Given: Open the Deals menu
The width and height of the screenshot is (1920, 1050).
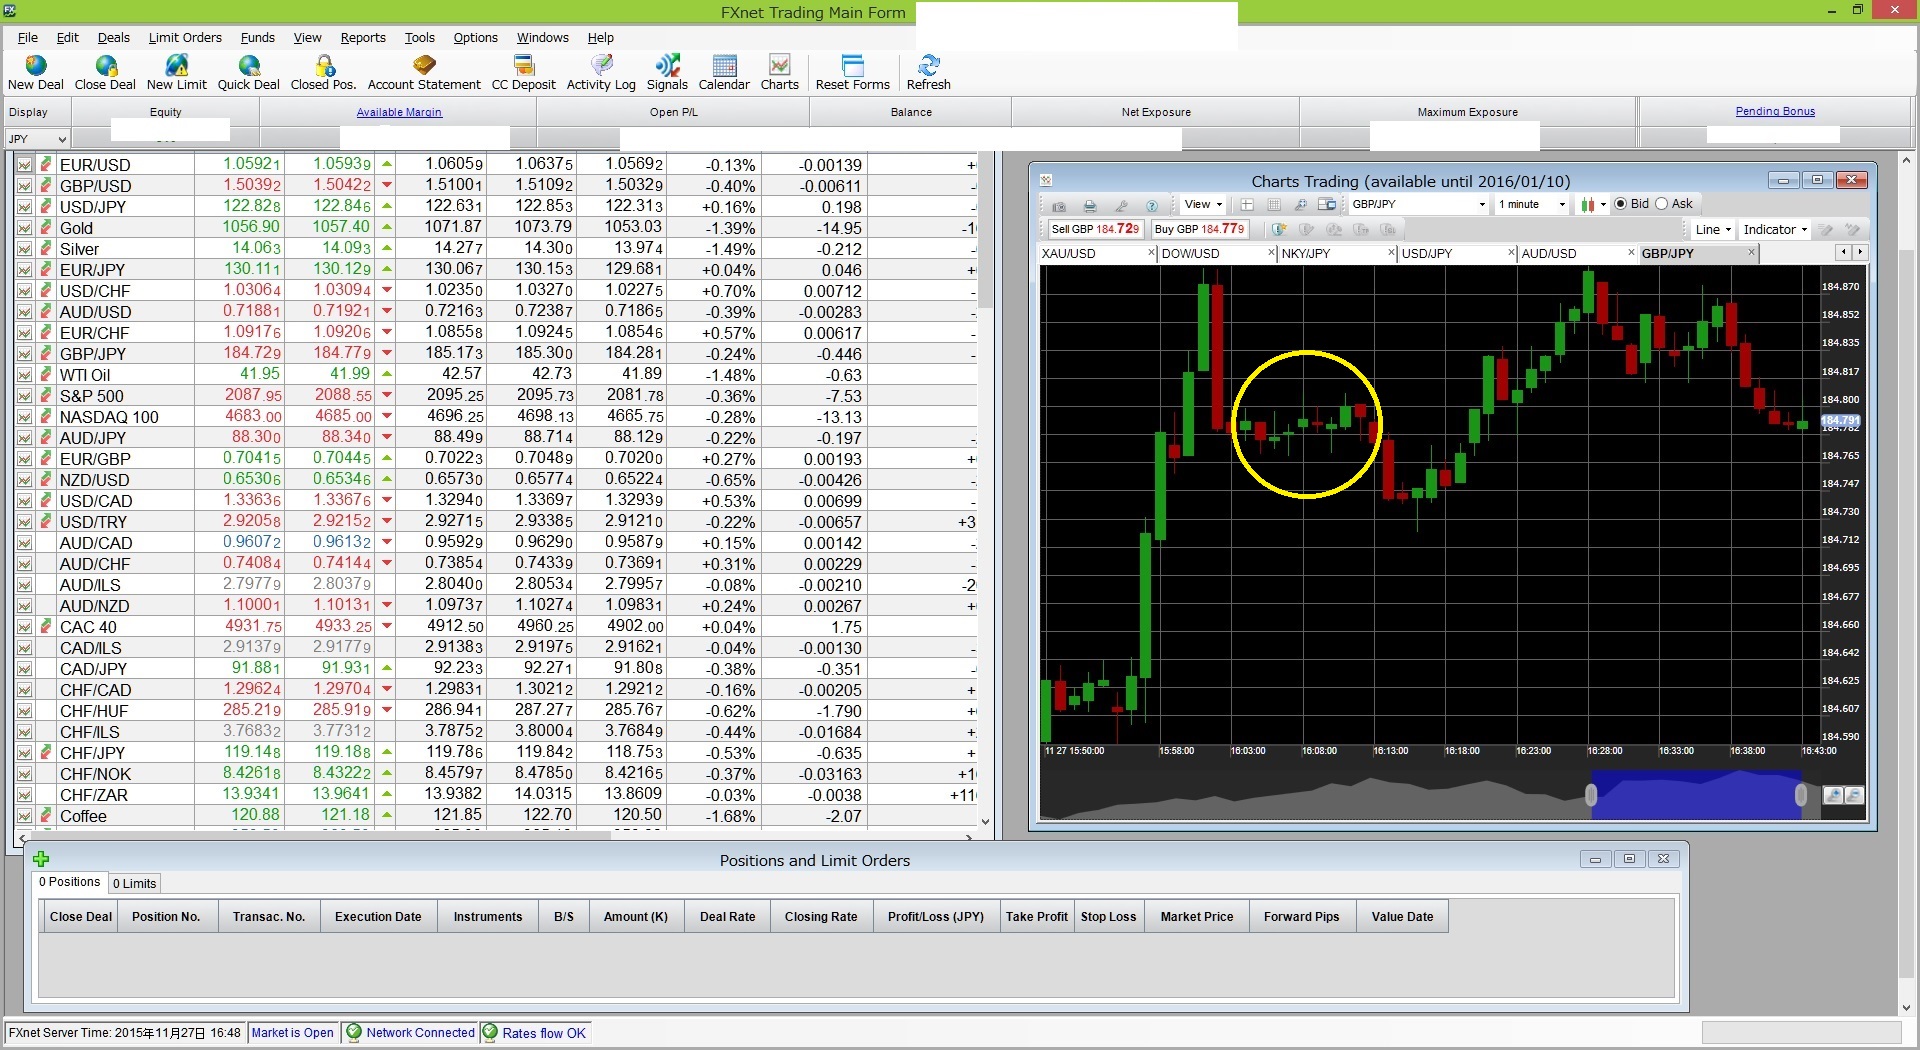Looking at the screenshot, I should tap(113, 37).
